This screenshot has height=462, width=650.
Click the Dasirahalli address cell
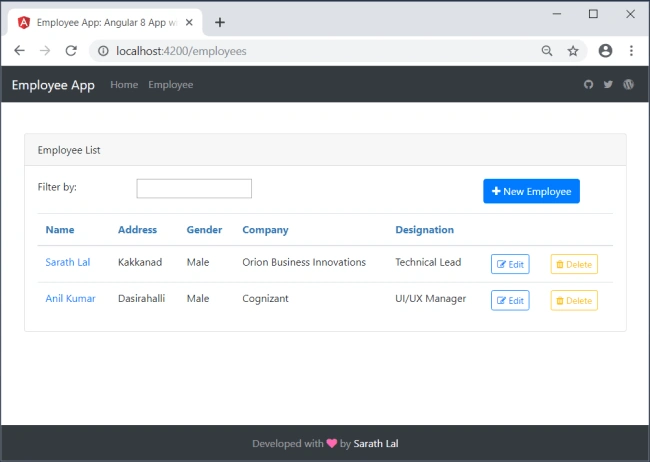point(141,298)
